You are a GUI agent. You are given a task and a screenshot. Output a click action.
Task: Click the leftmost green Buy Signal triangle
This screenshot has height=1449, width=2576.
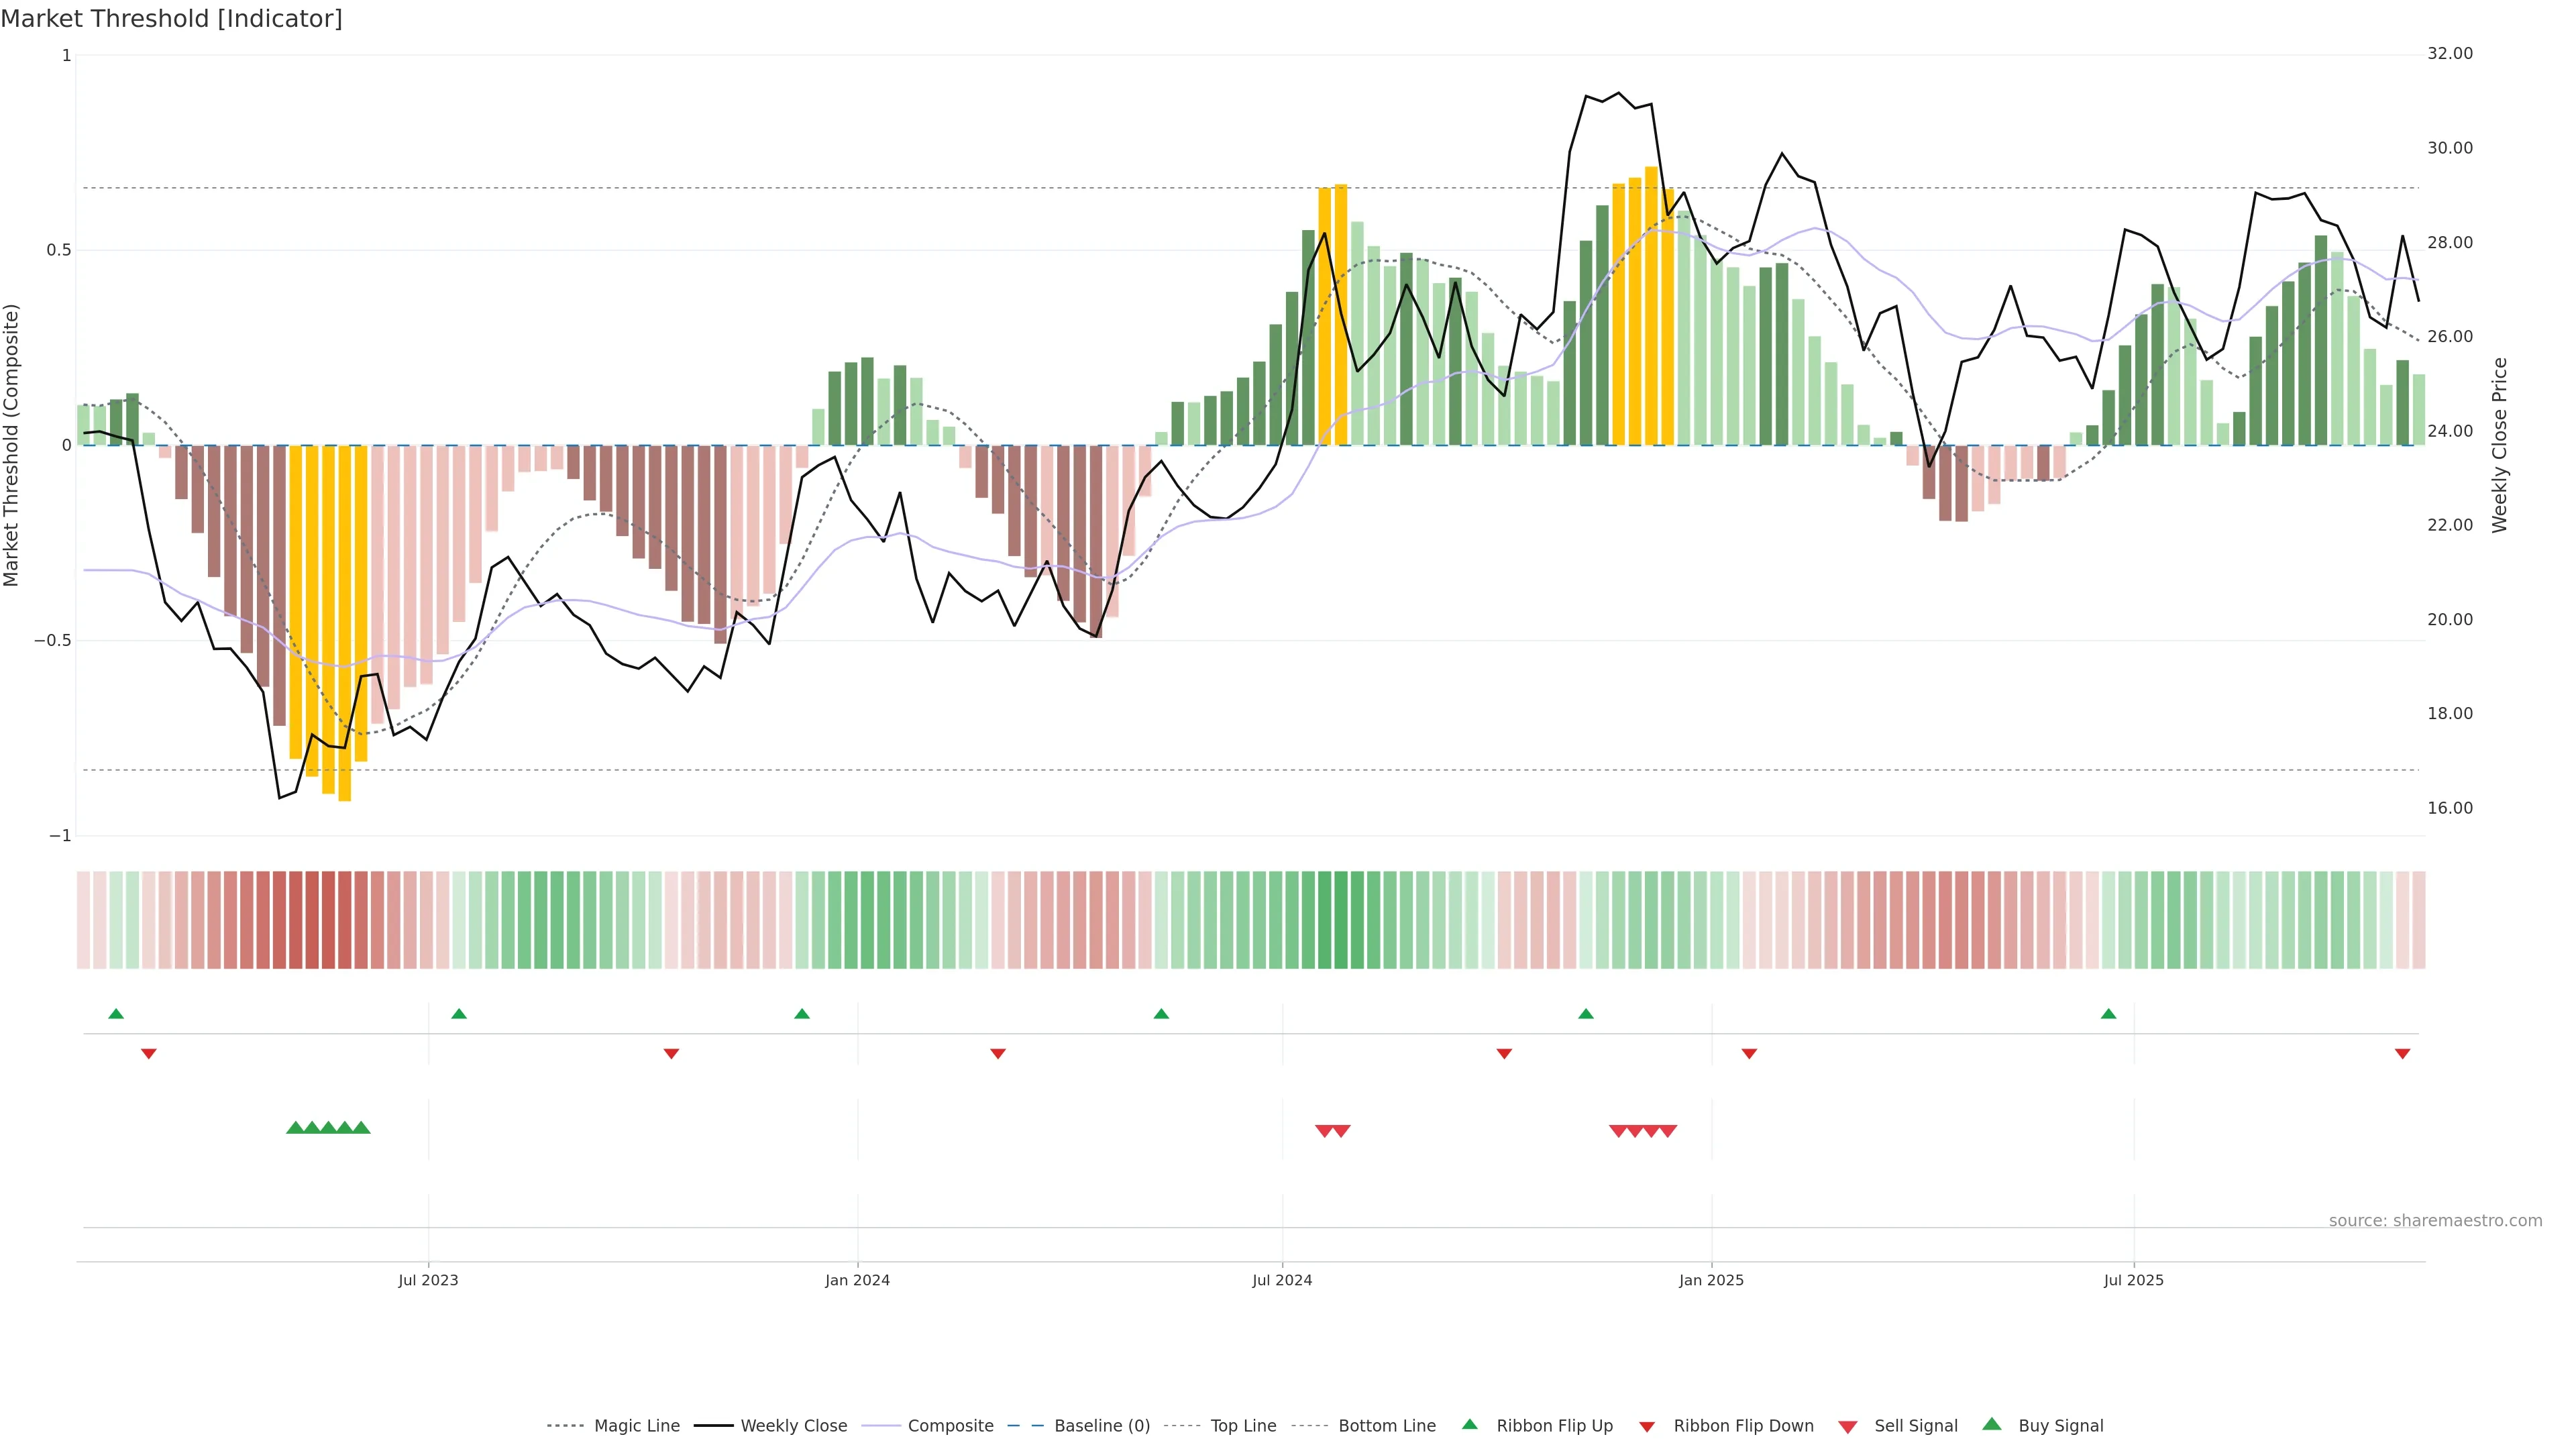tap(295, 1128)
